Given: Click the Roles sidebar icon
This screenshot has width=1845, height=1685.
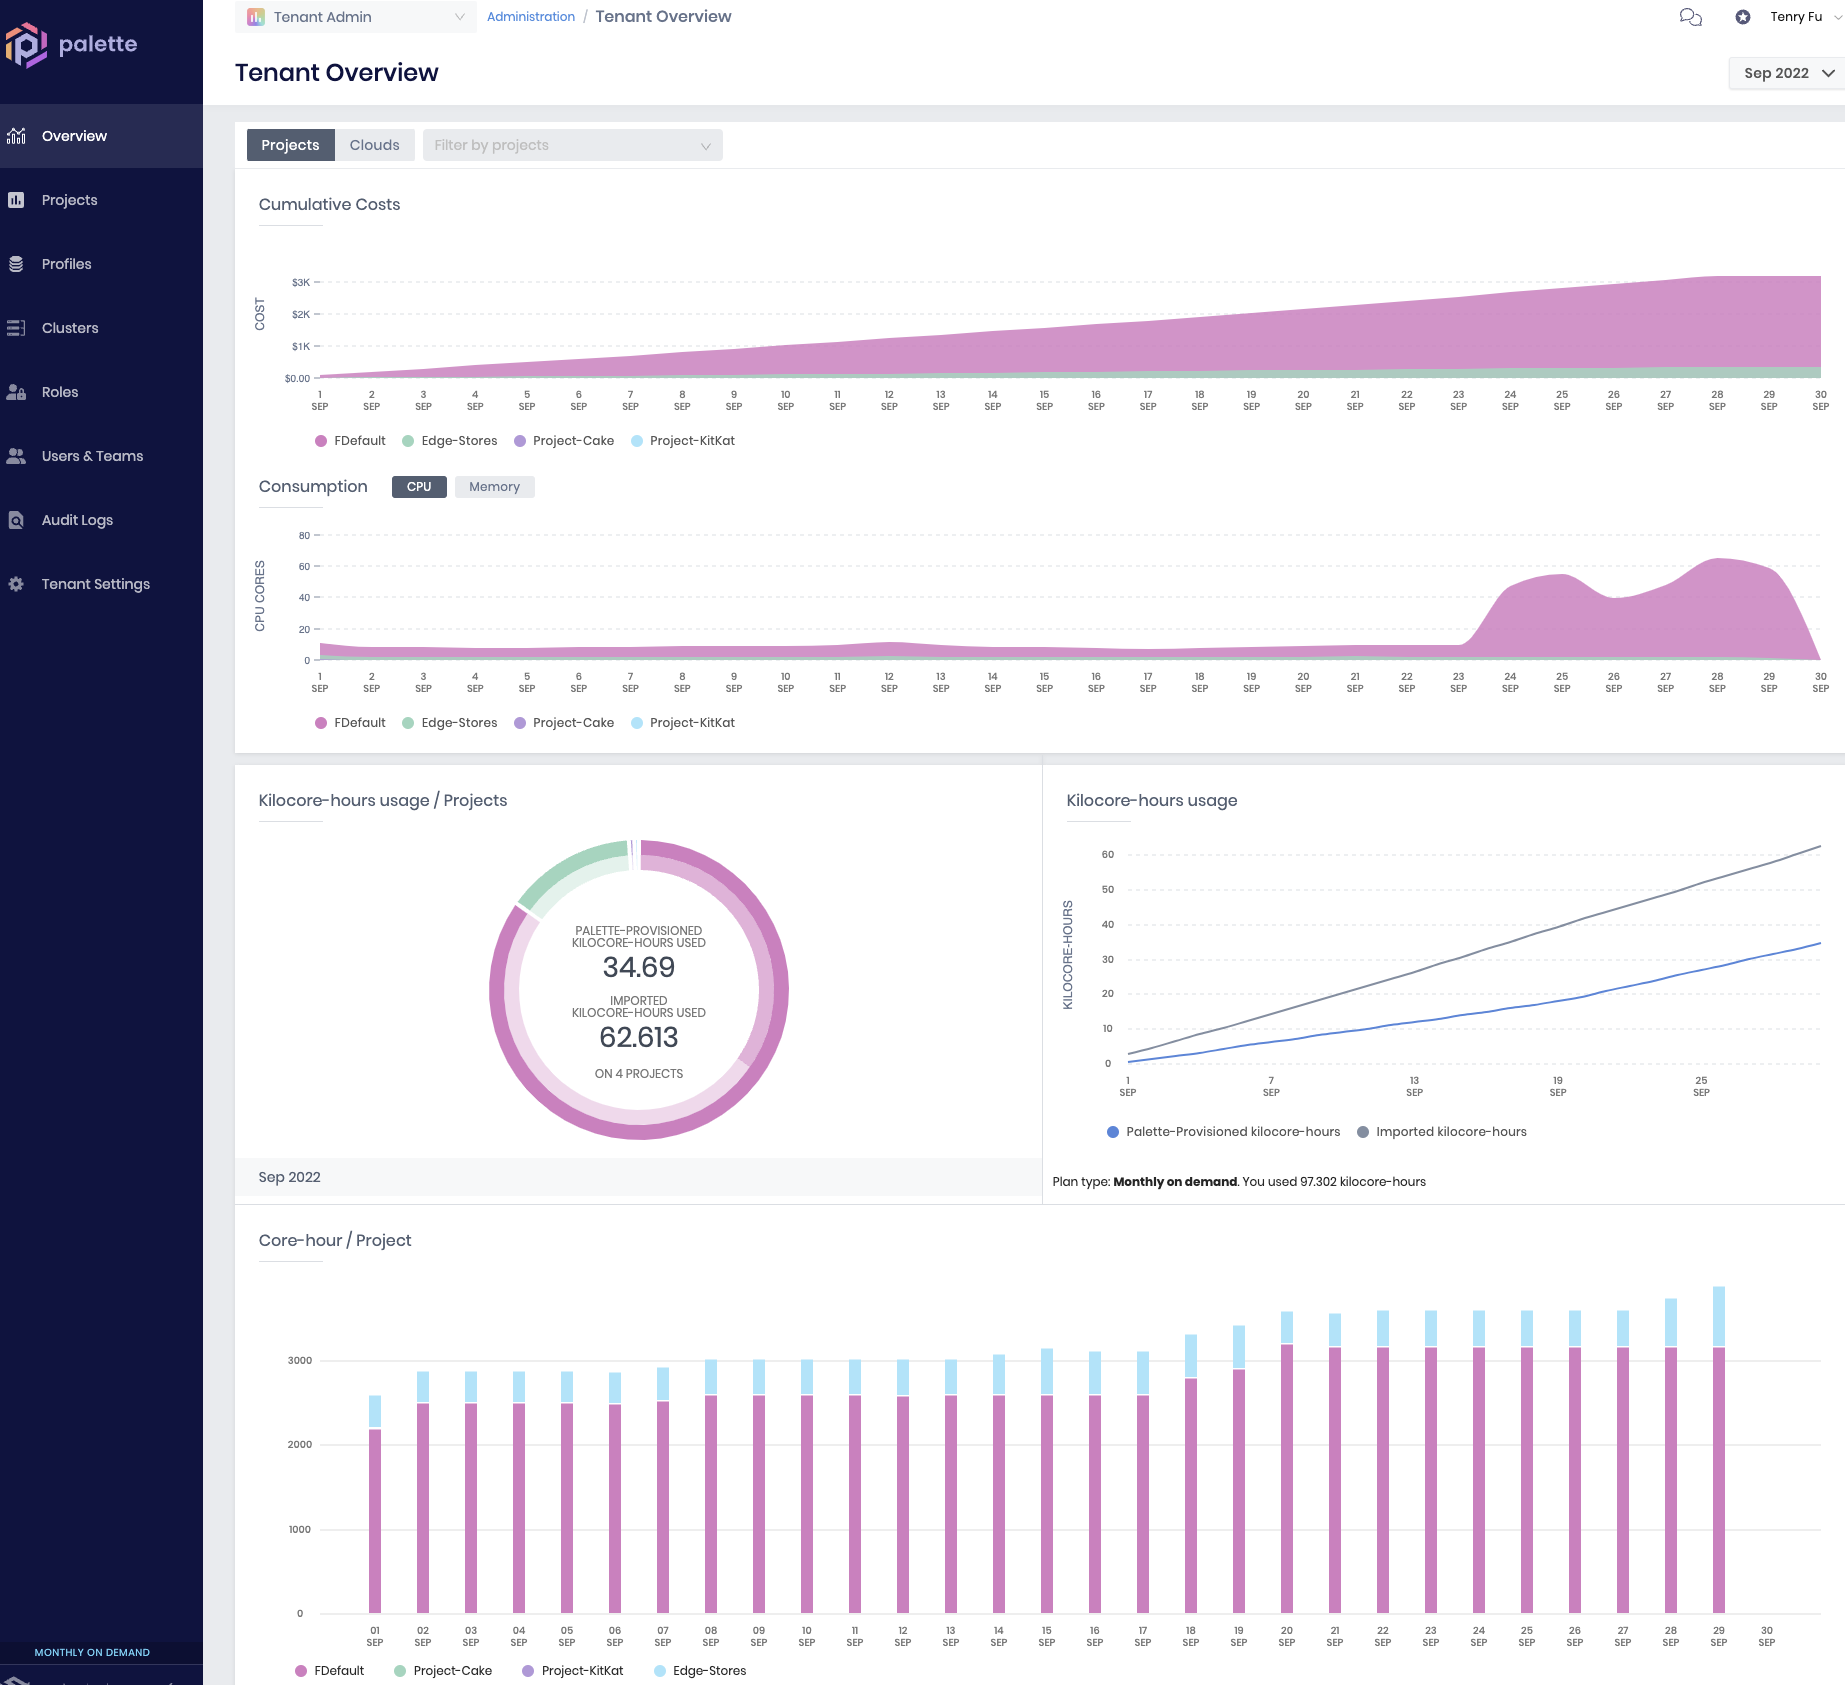Looking at the screenshot, I should pos(16,392).
